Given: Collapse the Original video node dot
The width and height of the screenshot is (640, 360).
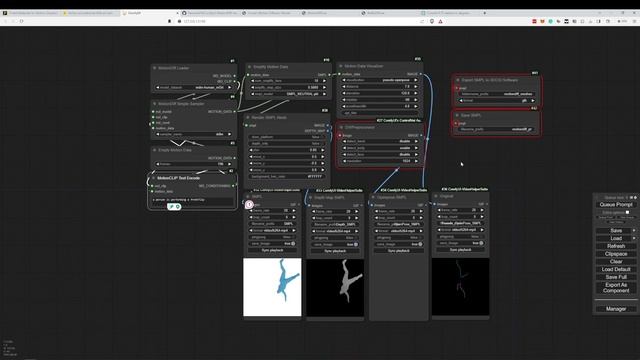Looking at the screenshot, I should tap(436, 196).
